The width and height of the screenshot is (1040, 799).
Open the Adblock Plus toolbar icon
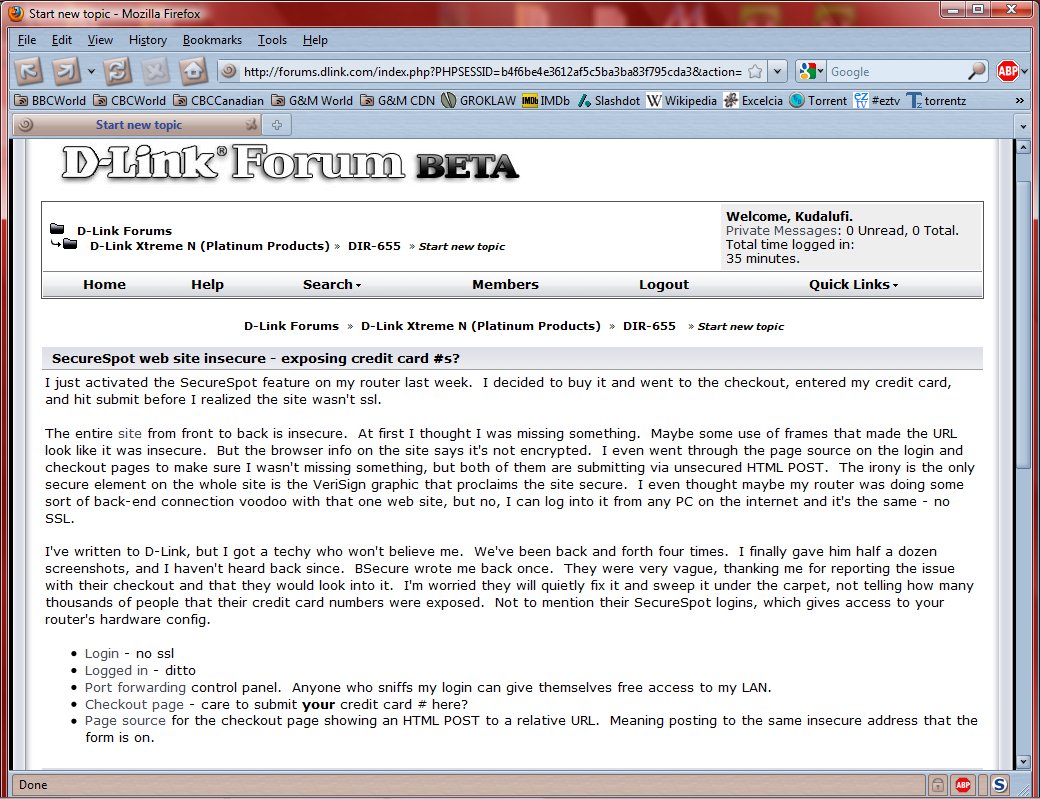click(x=1007, y=71)
